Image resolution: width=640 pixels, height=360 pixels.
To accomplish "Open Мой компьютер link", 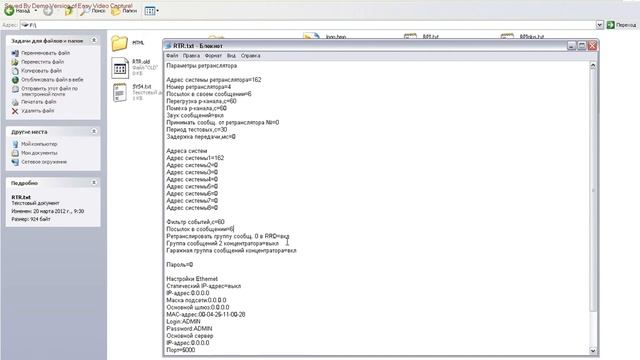I will [39, 144].
